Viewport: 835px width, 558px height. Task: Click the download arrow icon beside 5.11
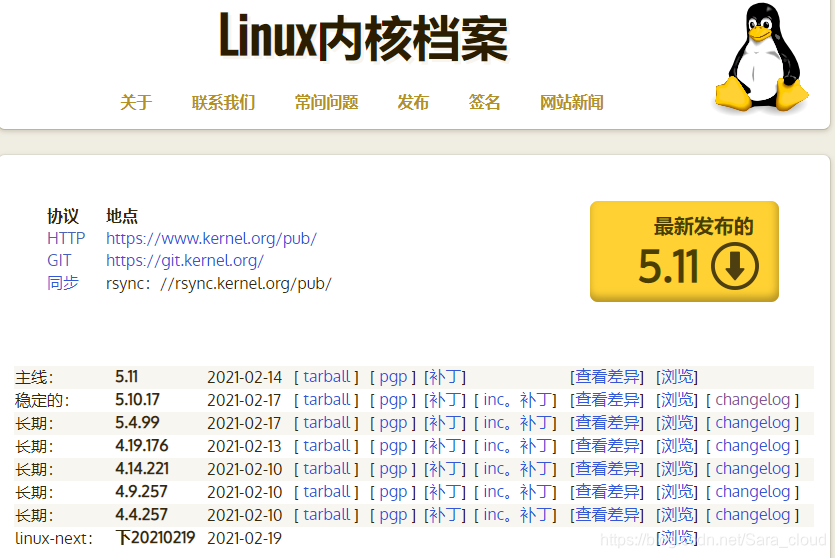(x=735, y=266)
